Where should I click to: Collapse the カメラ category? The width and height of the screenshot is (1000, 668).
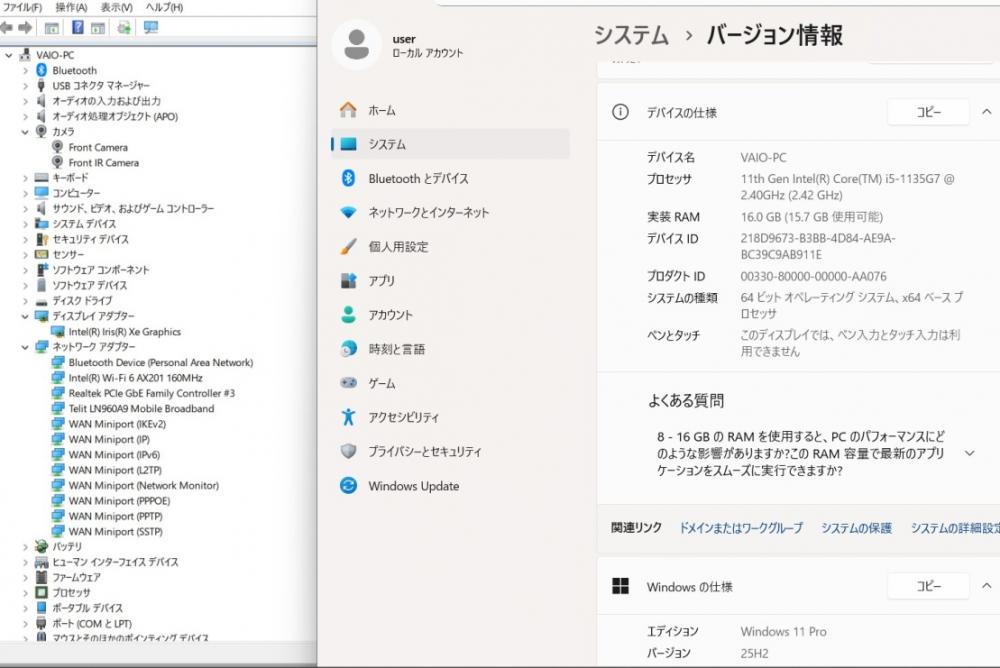coord(25,132)
